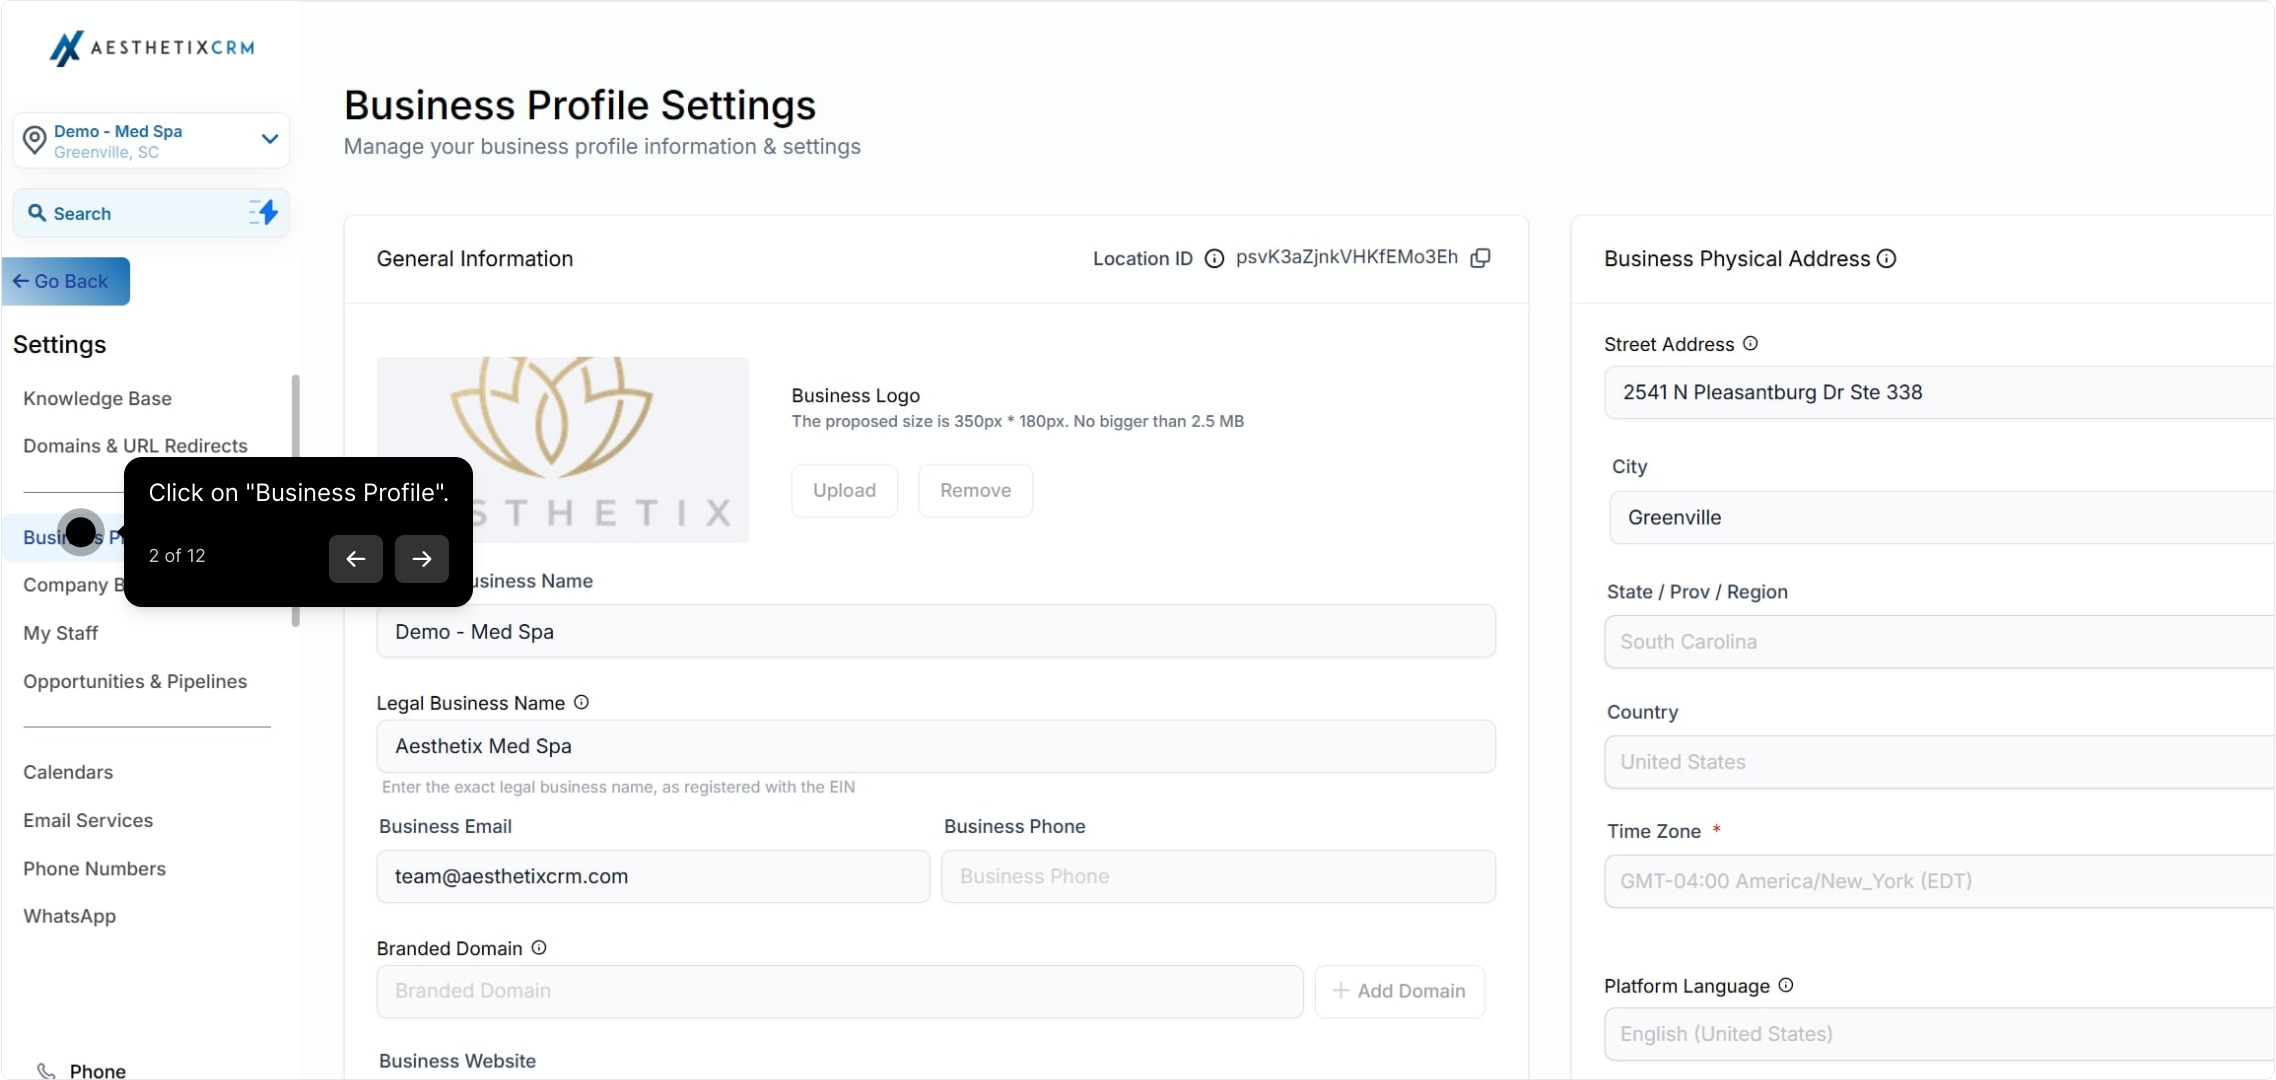Open Domains & URL Redirects settings
2276x1080 pixels.
pos(135,446)
